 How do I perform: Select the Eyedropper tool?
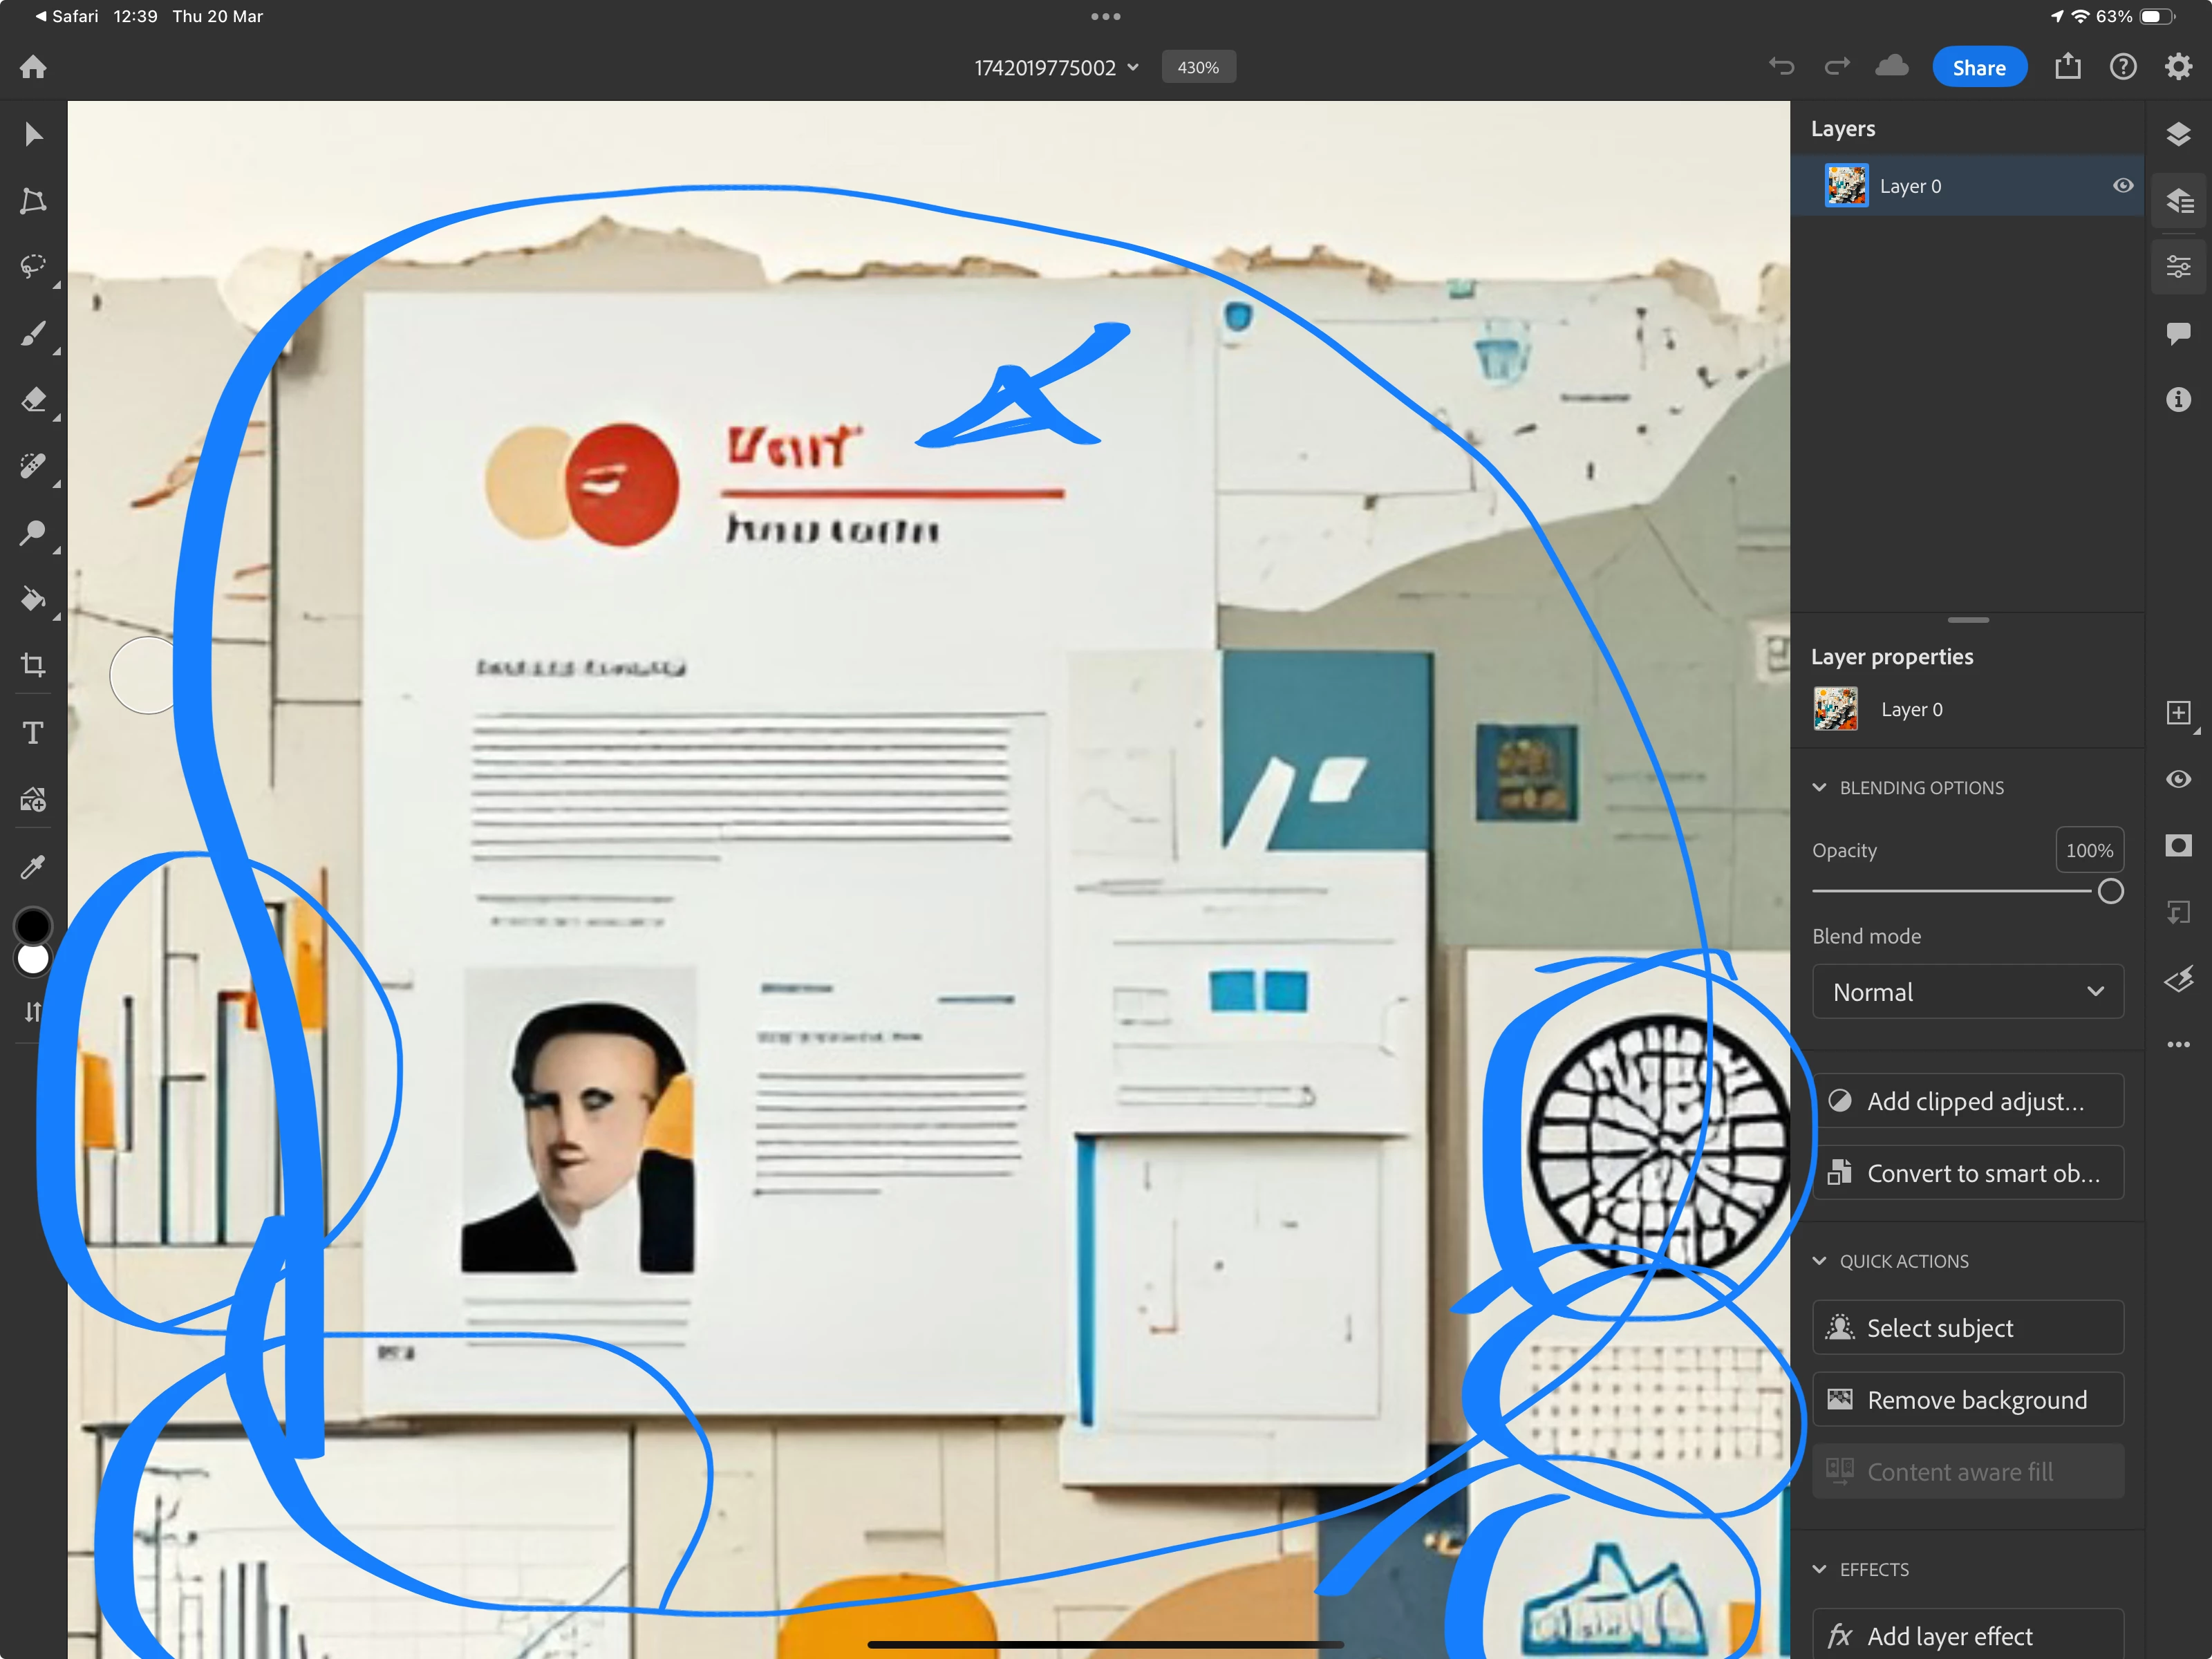pyautogui.click(x=33, y=866)
